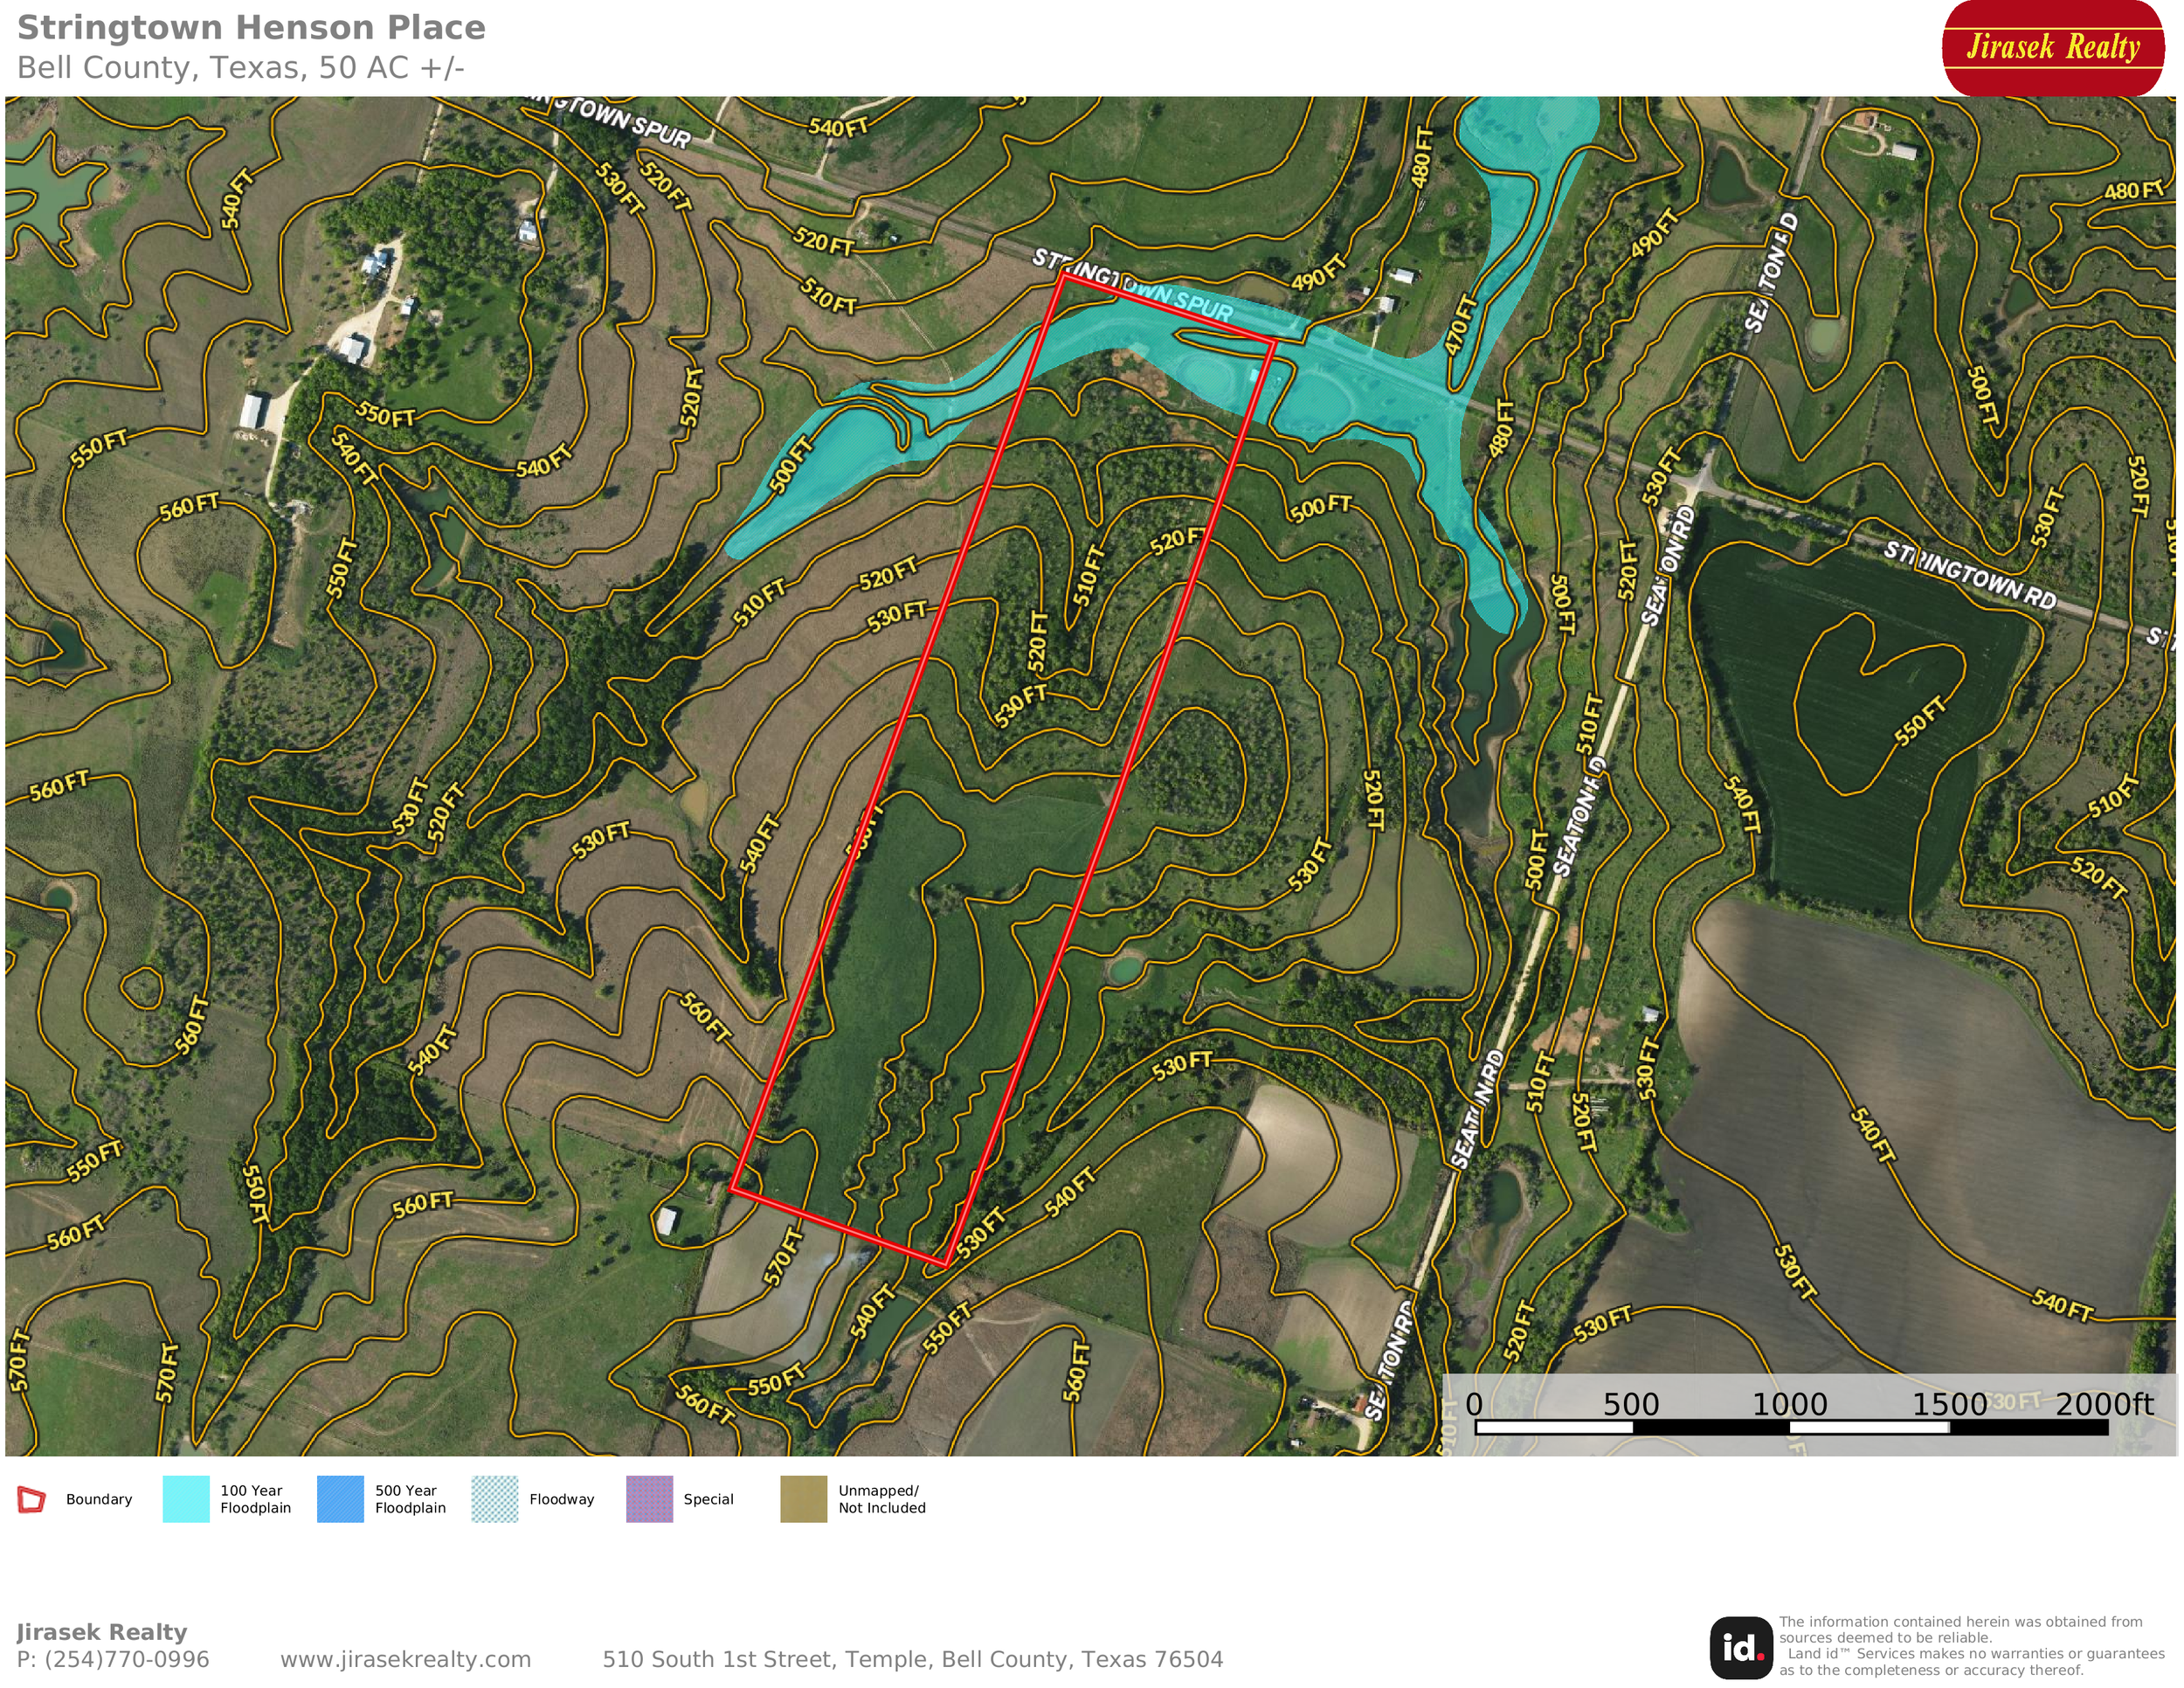The width and height of the screenshot is (2184, 1688).
Task: Click the heart-shaped 550FT contour label
Action: click(1921, 721)
